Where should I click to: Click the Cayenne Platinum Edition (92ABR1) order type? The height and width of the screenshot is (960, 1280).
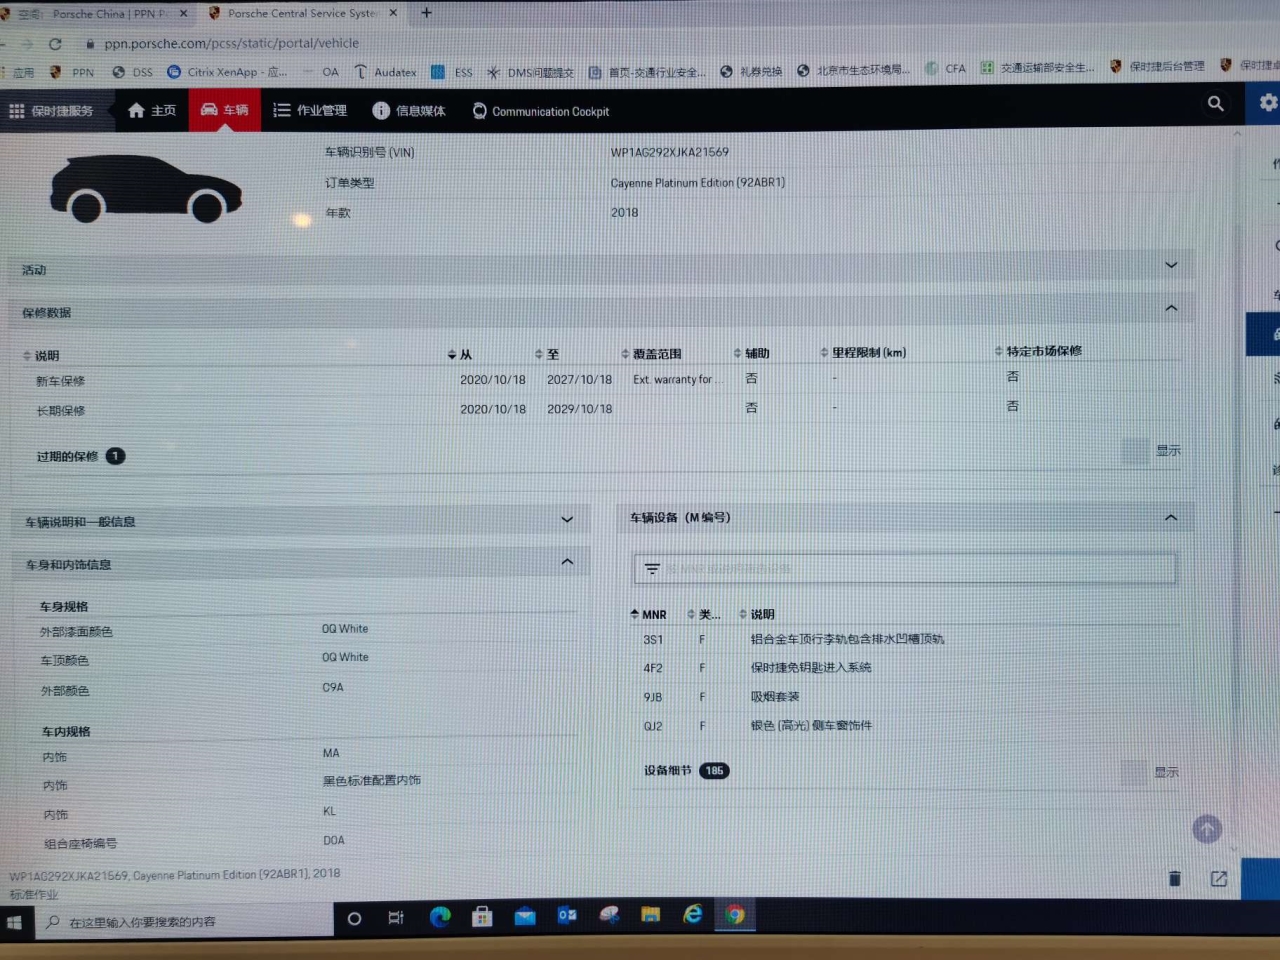697,183
